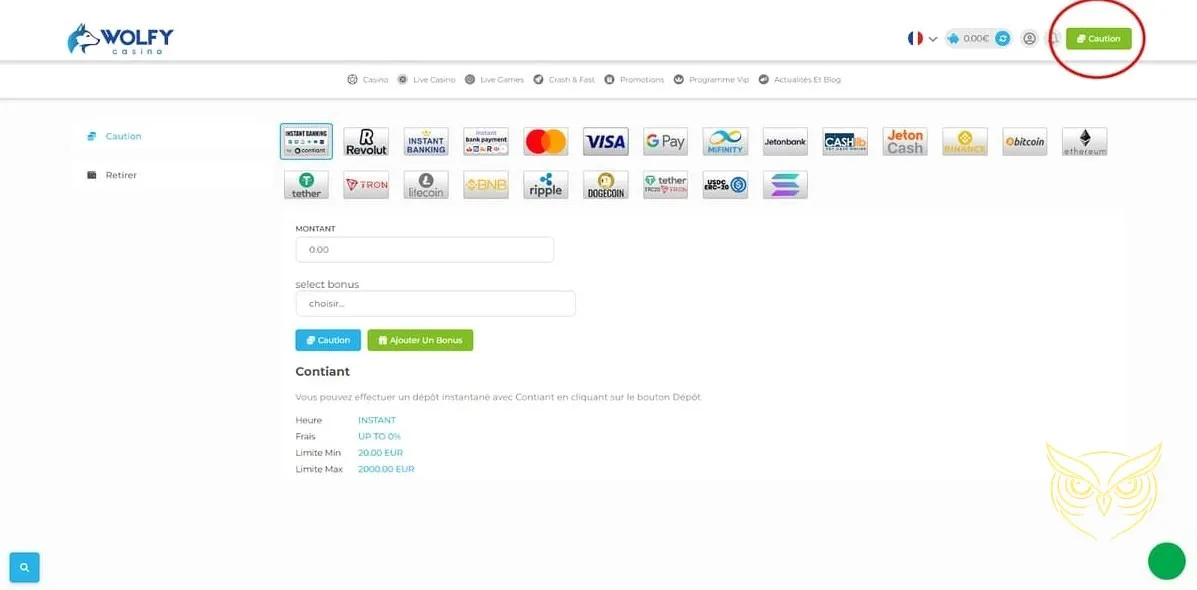Viewport: 1197px width, 590px height.
Task: Open the Caution tab in sidebar
Action: point(123,136)
